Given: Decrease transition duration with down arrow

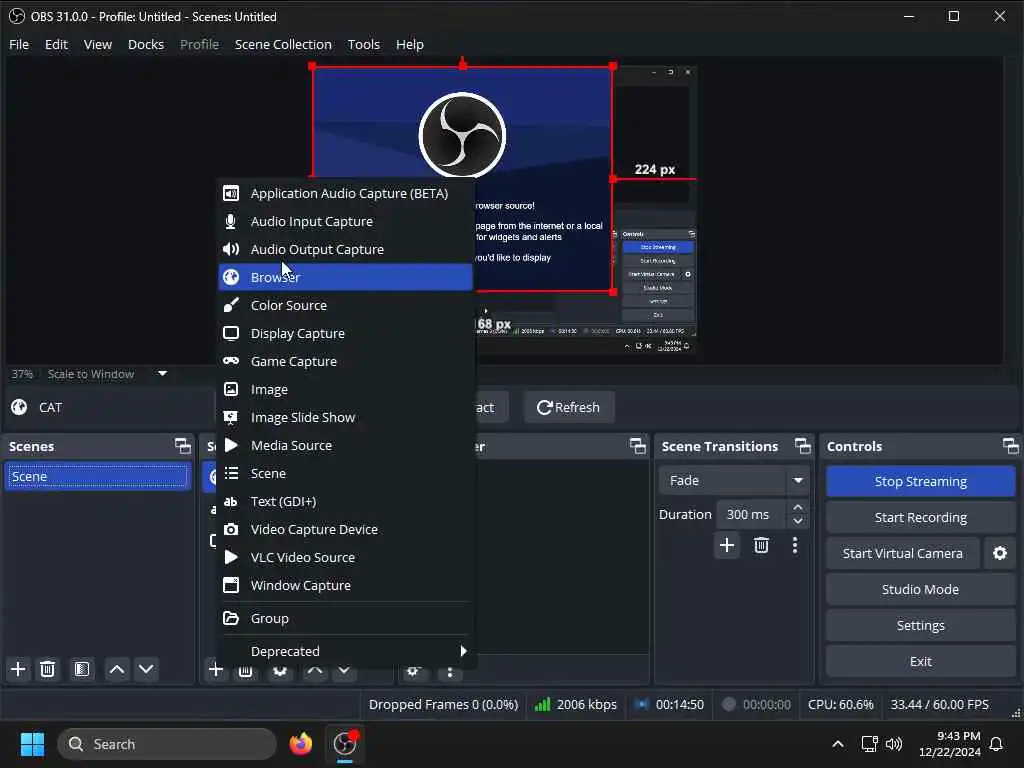Looking at the screenshot, I should pyautogui.click(x=797, y=521).
